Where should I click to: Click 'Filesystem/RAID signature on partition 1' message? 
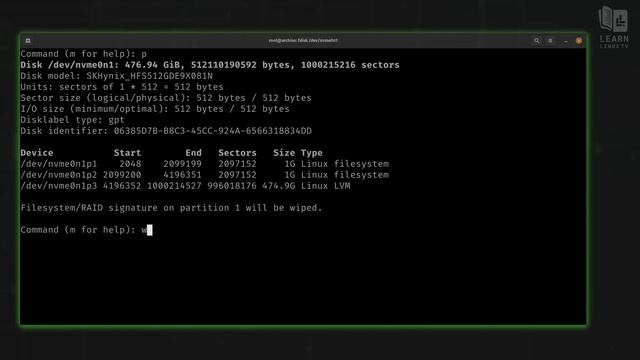tap(171, 208)
